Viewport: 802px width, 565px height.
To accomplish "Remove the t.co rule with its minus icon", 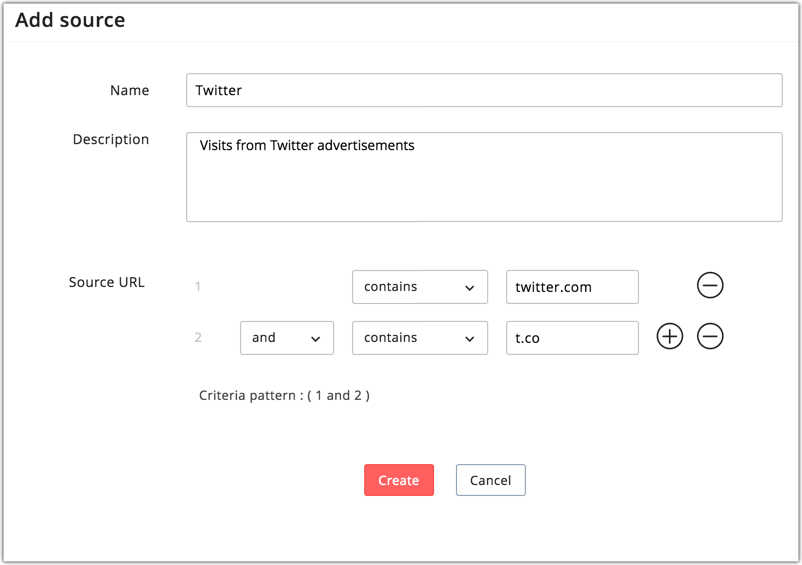I will tap(710, 337).
